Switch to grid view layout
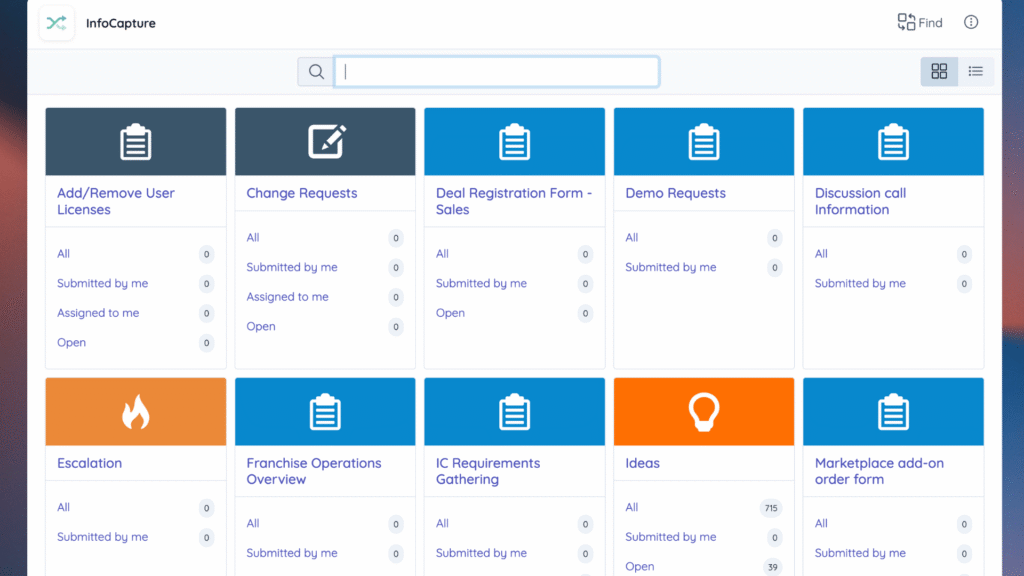Image resolution: width=1024 pixels, height=576 pixels. [938, 71]
